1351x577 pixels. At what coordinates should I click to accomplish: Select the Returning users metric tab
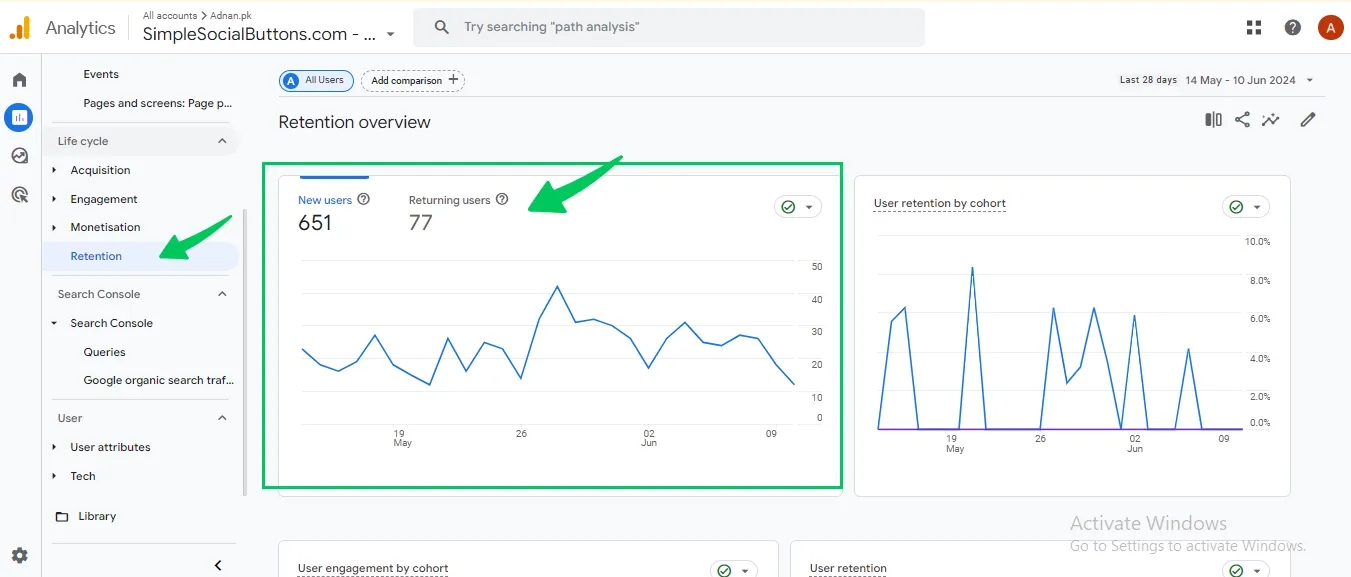449,200
